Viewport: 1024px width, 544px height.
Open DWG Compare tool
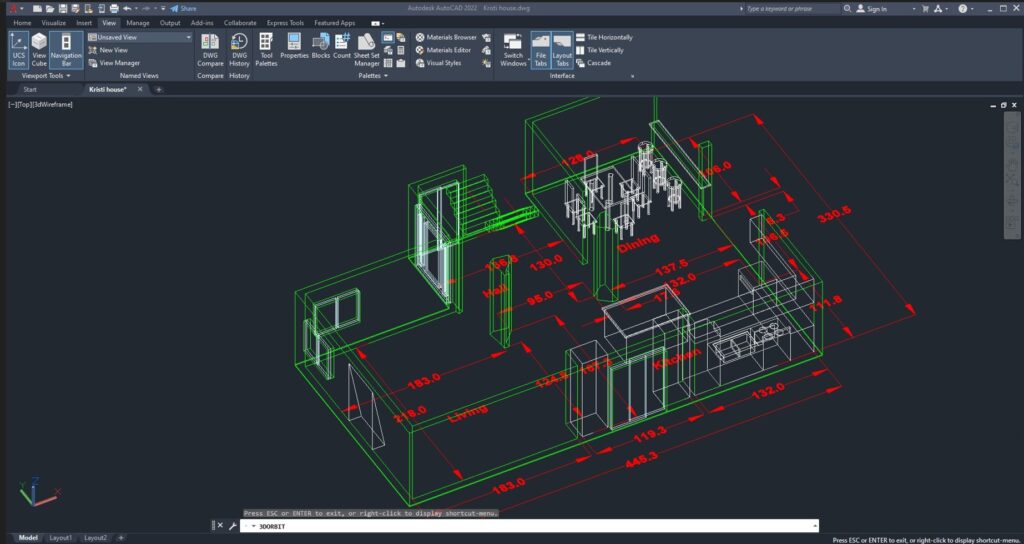click(210, 48)
